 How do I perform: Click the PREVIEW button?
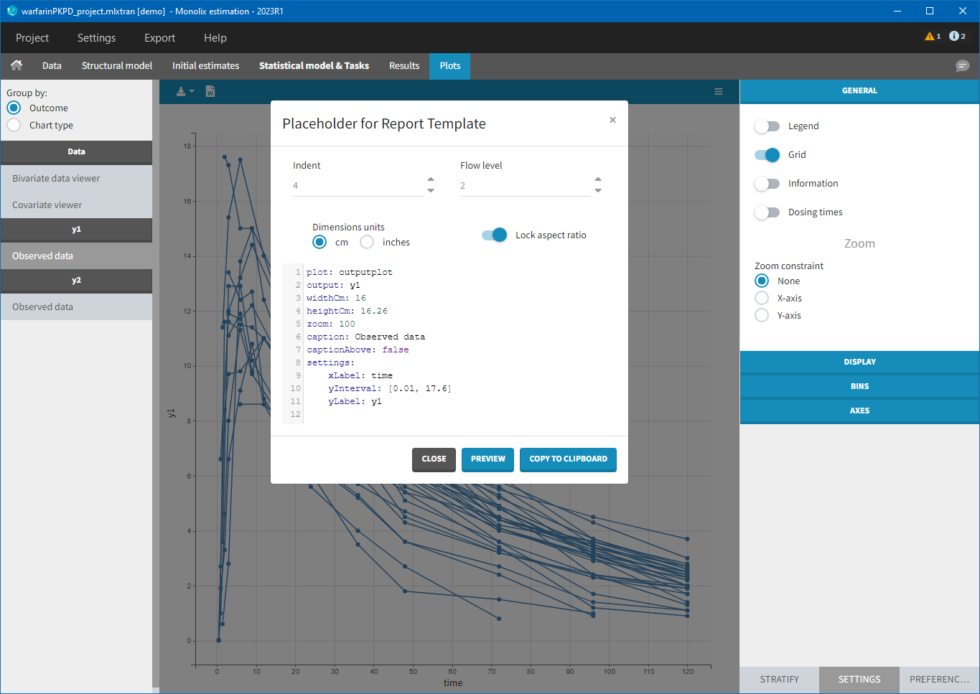(x=487, y=459)
